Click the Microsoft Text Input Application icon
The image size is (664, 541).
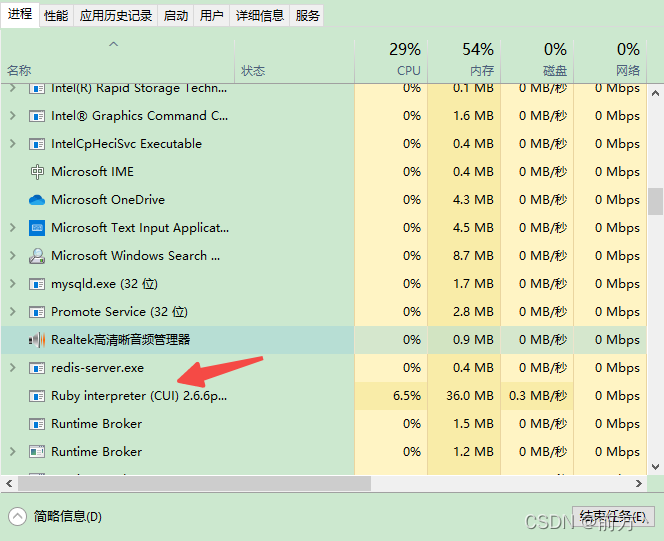[37, 228]
